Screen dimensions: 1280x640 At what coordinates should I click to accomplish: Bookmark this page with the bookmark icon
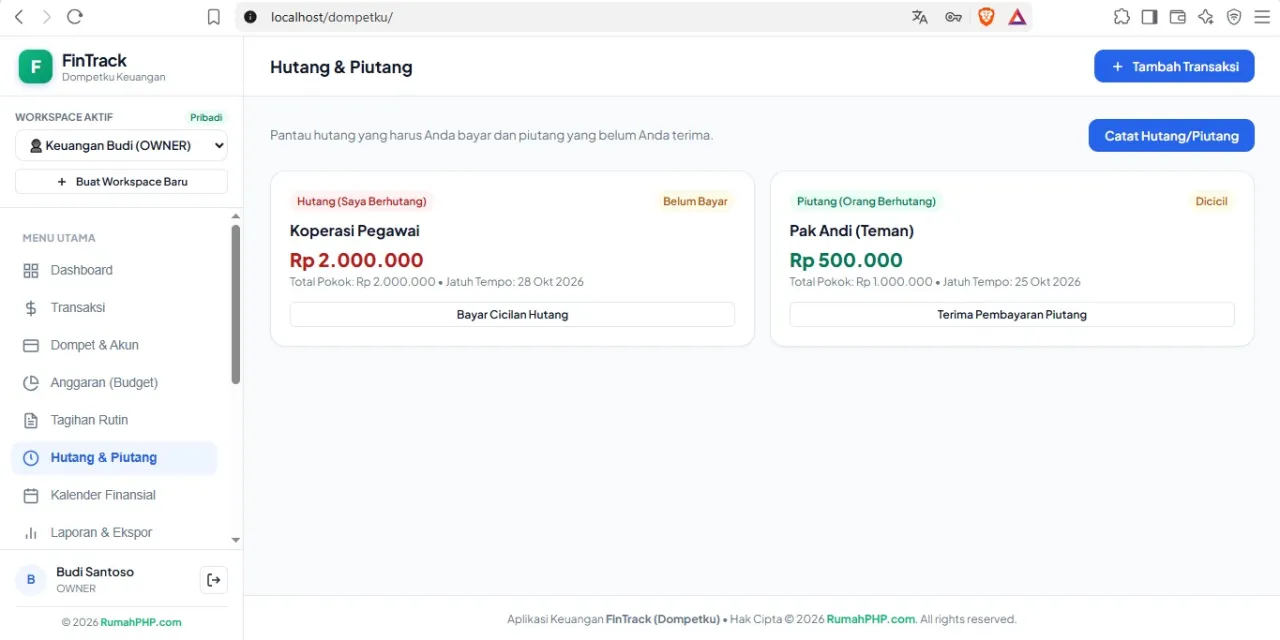pyautogui.click(x=213, y=17)
